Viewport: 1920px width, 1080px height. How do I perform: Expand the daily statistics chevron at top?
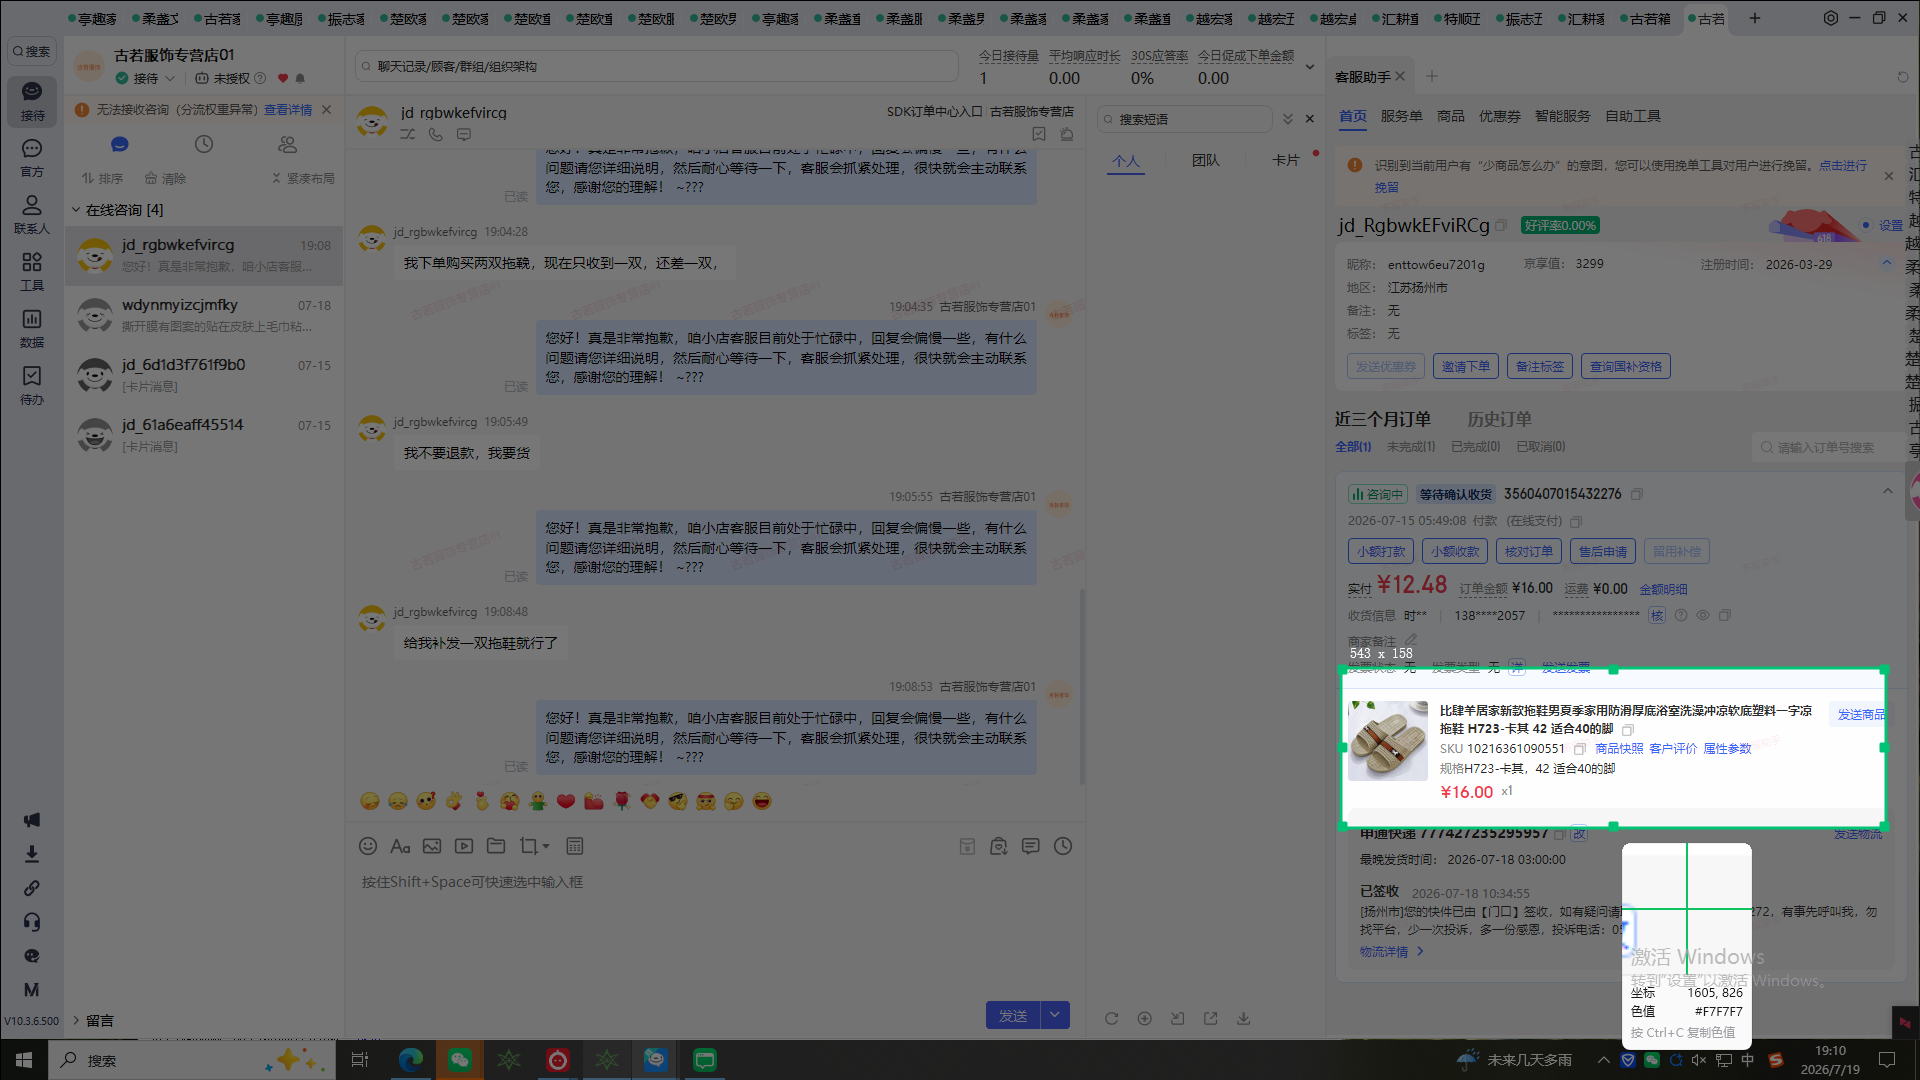tap(1310, 67)
